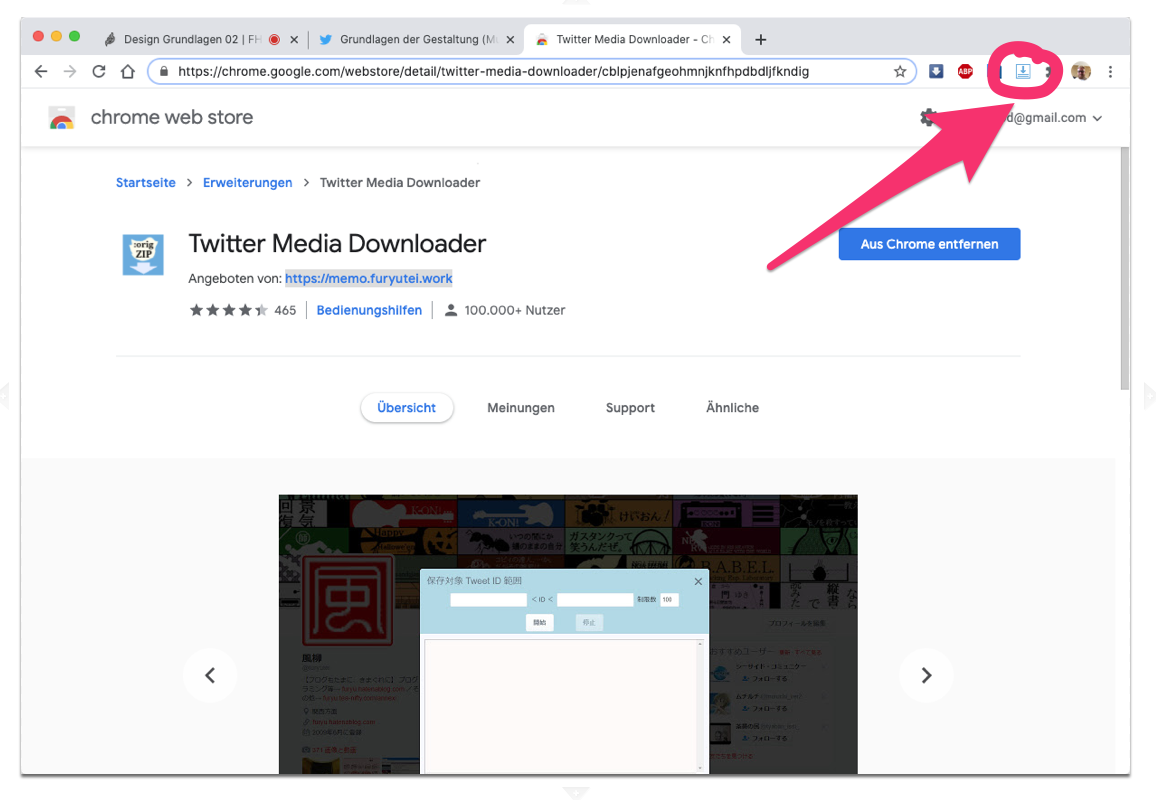Image resolution: width=1156 pixels, height=800 pixels.
Task: Show previous screenshot in carousel
Action: coord(210,675)
